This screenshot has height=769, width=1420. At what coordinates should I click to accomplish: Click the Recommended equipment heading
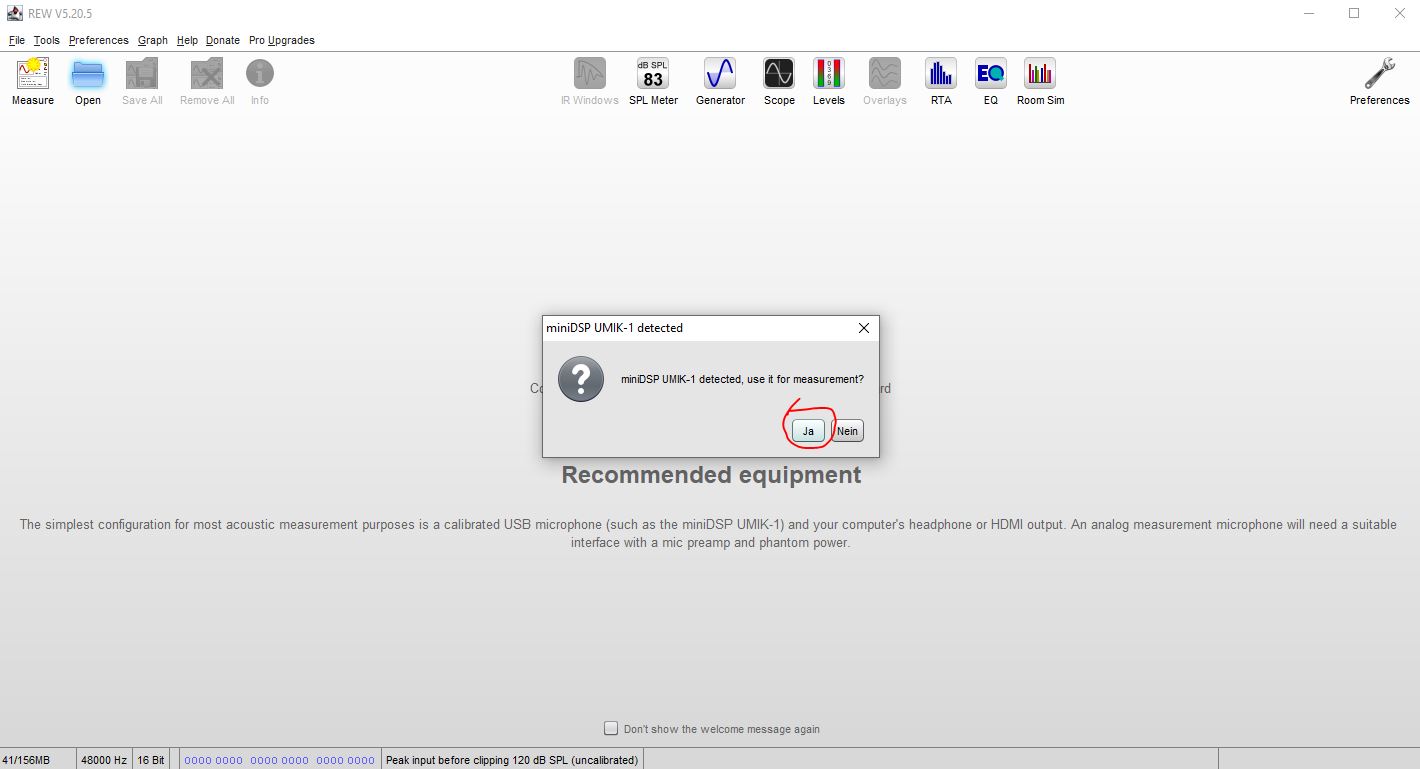click(711, 475)
